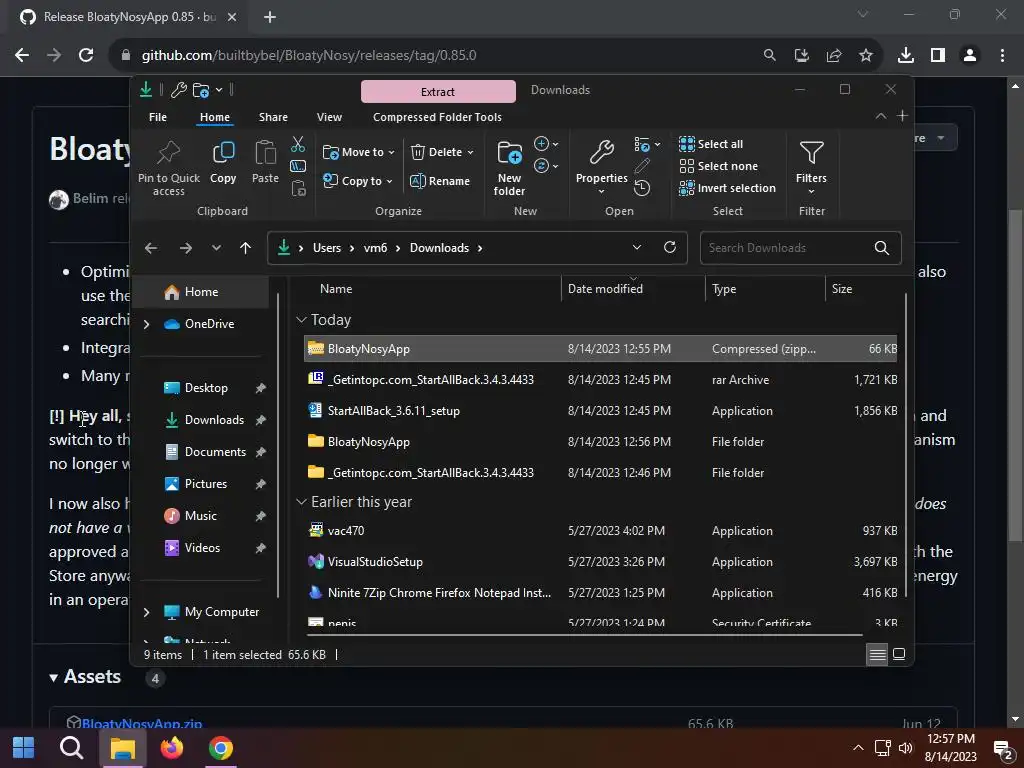Click Select all button
1024x768 pixels.
(x=711, y=144)
